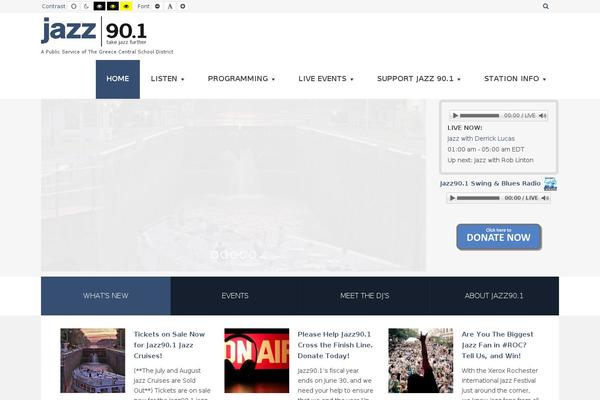
Task: Switch to the ABOUT JAZZ90.1 tab
Action: (494, 296)
